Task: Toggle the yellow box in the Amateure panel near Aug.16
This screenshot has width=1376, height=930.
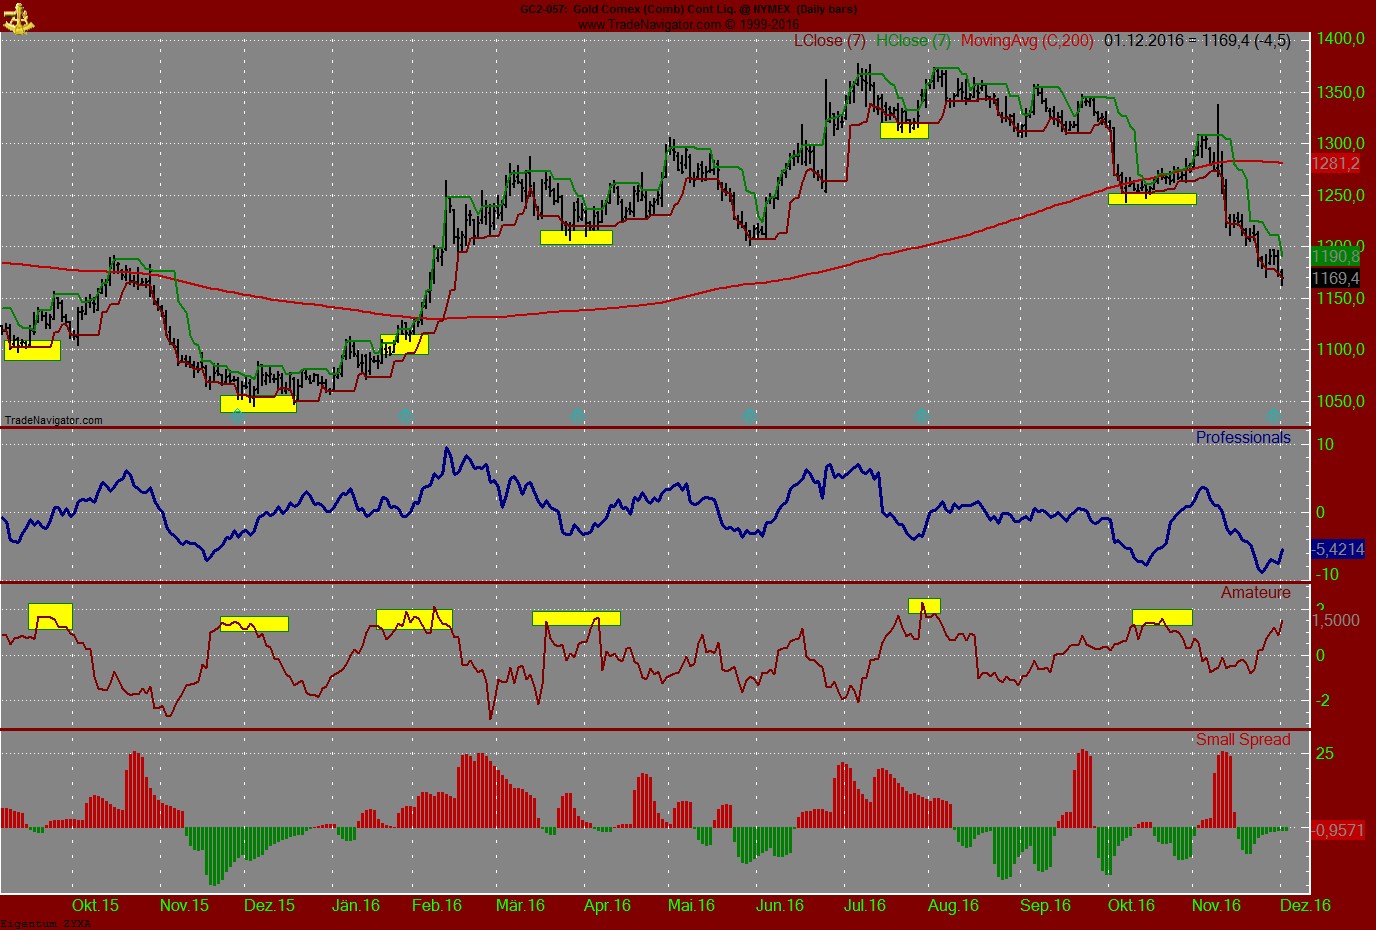Action: (x=925, y=604)
